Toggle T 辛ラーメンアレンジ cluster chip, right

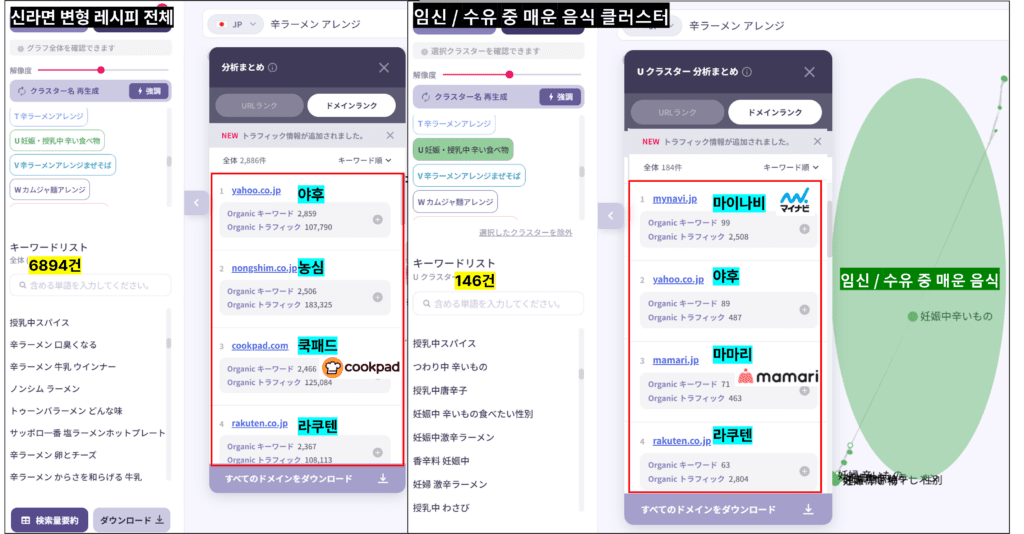tap(455, 123)
